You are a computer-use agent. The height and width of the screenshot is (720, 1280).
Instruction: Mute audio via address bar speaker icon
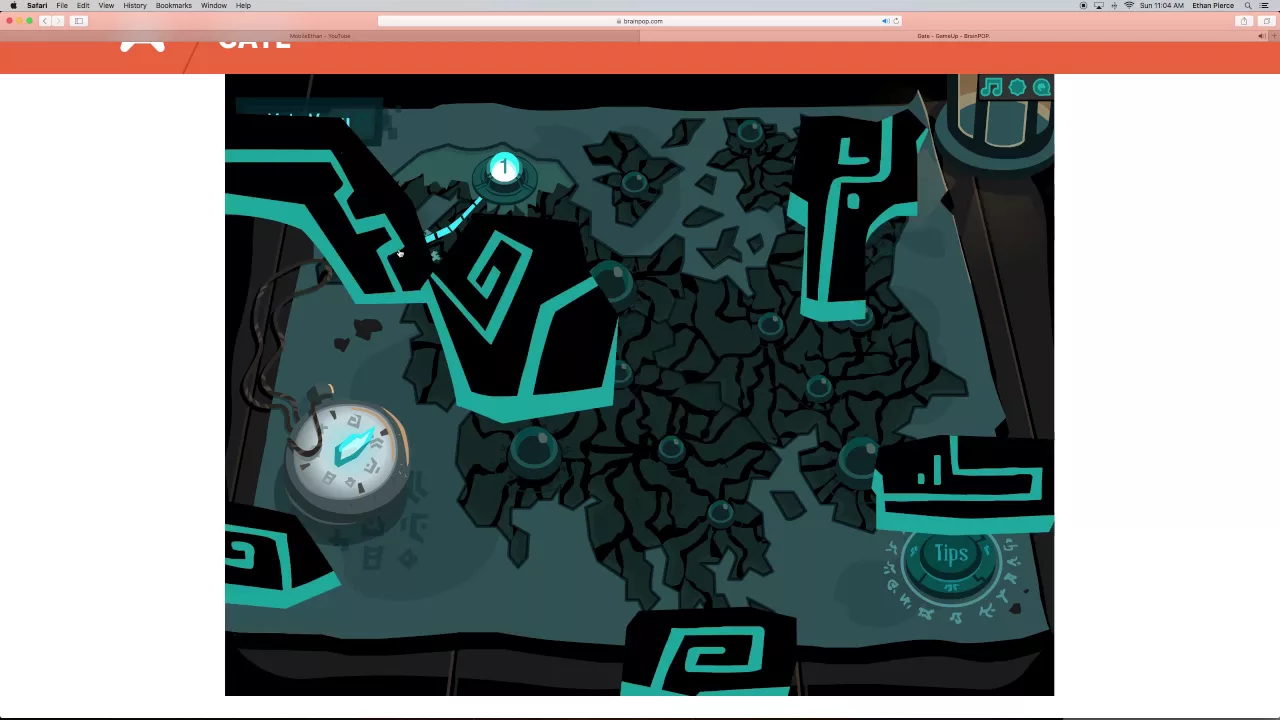click(885, 21)
